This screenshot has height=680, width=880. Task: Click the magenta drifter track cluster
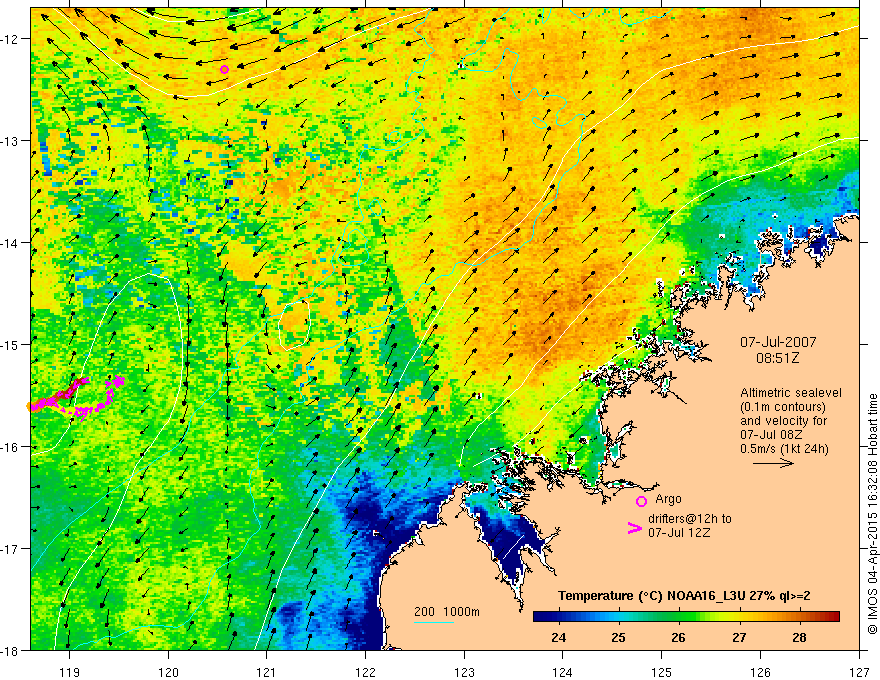coord(76,398)
